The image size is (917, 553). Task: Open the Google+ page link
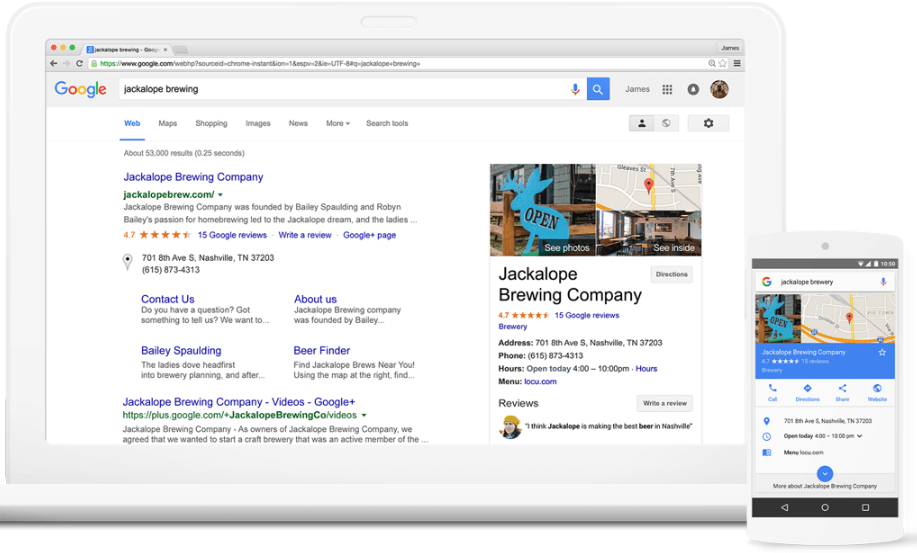pos(370,235)
